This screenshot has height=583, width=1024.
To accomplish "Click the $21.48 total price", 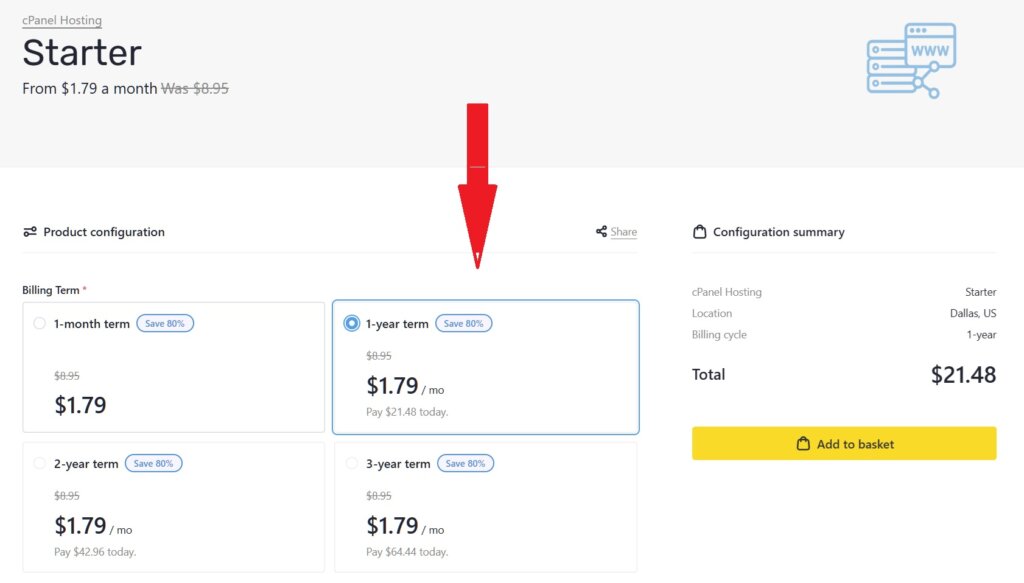I will coord(963,375).
